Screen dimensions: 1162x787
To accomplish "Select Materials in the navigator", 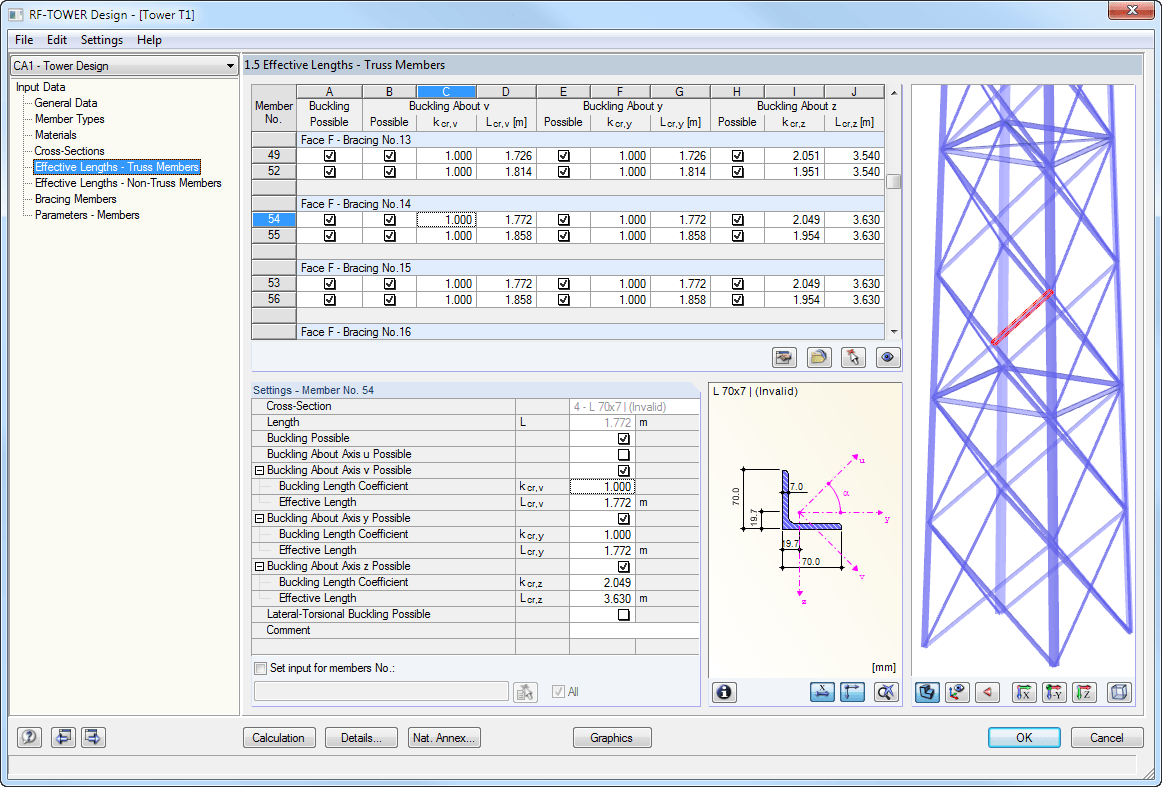I will 56,135.
